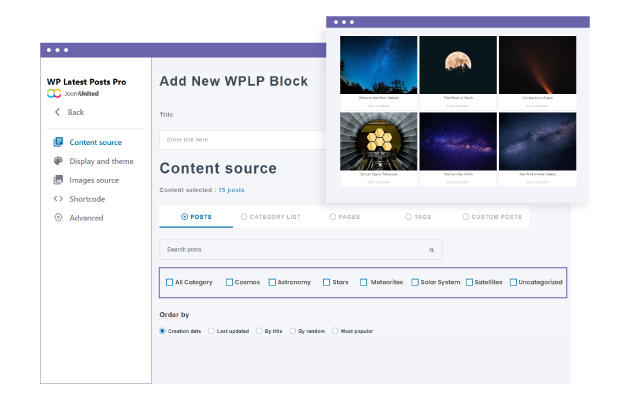The image size is (630, 400).
Task: Click the Display and theme palette icon
Action: pyautogui.click(x=58, y=161)
